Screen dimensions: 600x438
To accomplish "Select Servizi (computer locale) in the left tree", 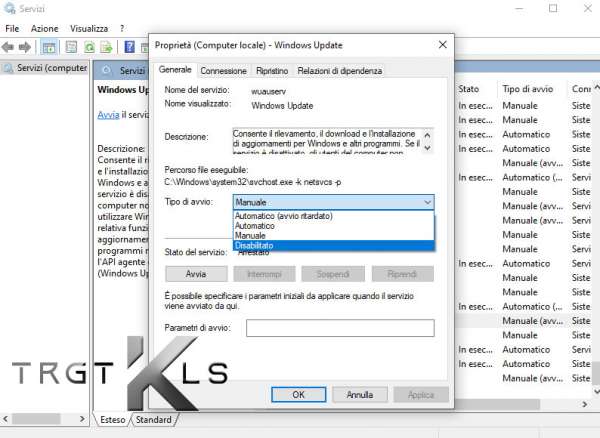I will (46, 68).
